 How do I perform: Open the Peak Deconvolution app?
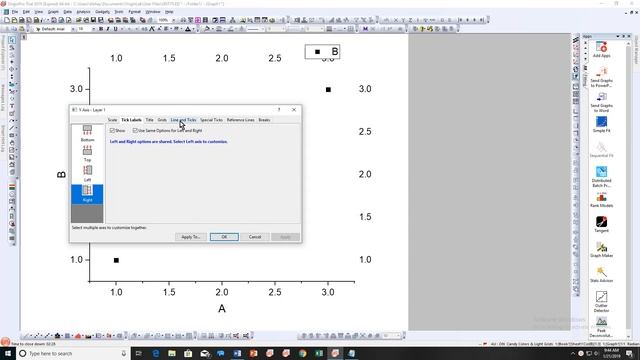click(601, 327)
